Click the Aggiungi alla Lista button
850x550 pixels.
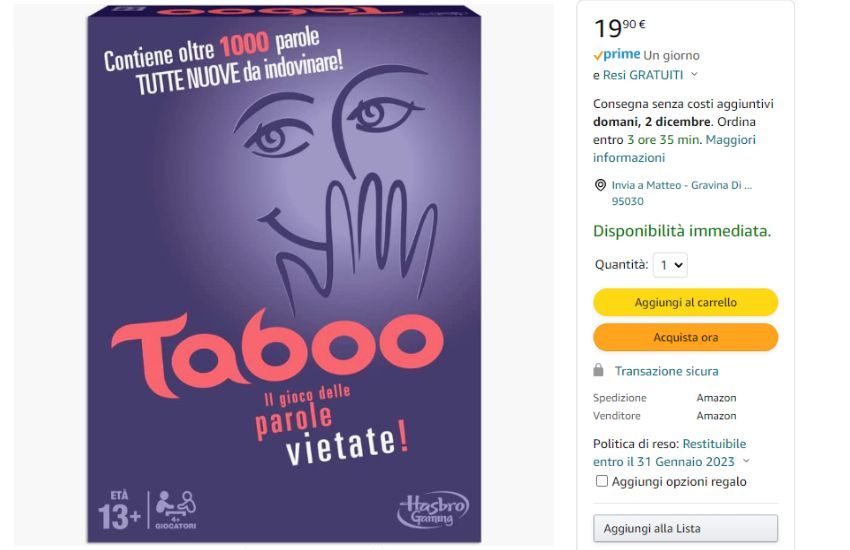[x=685, y=528]
